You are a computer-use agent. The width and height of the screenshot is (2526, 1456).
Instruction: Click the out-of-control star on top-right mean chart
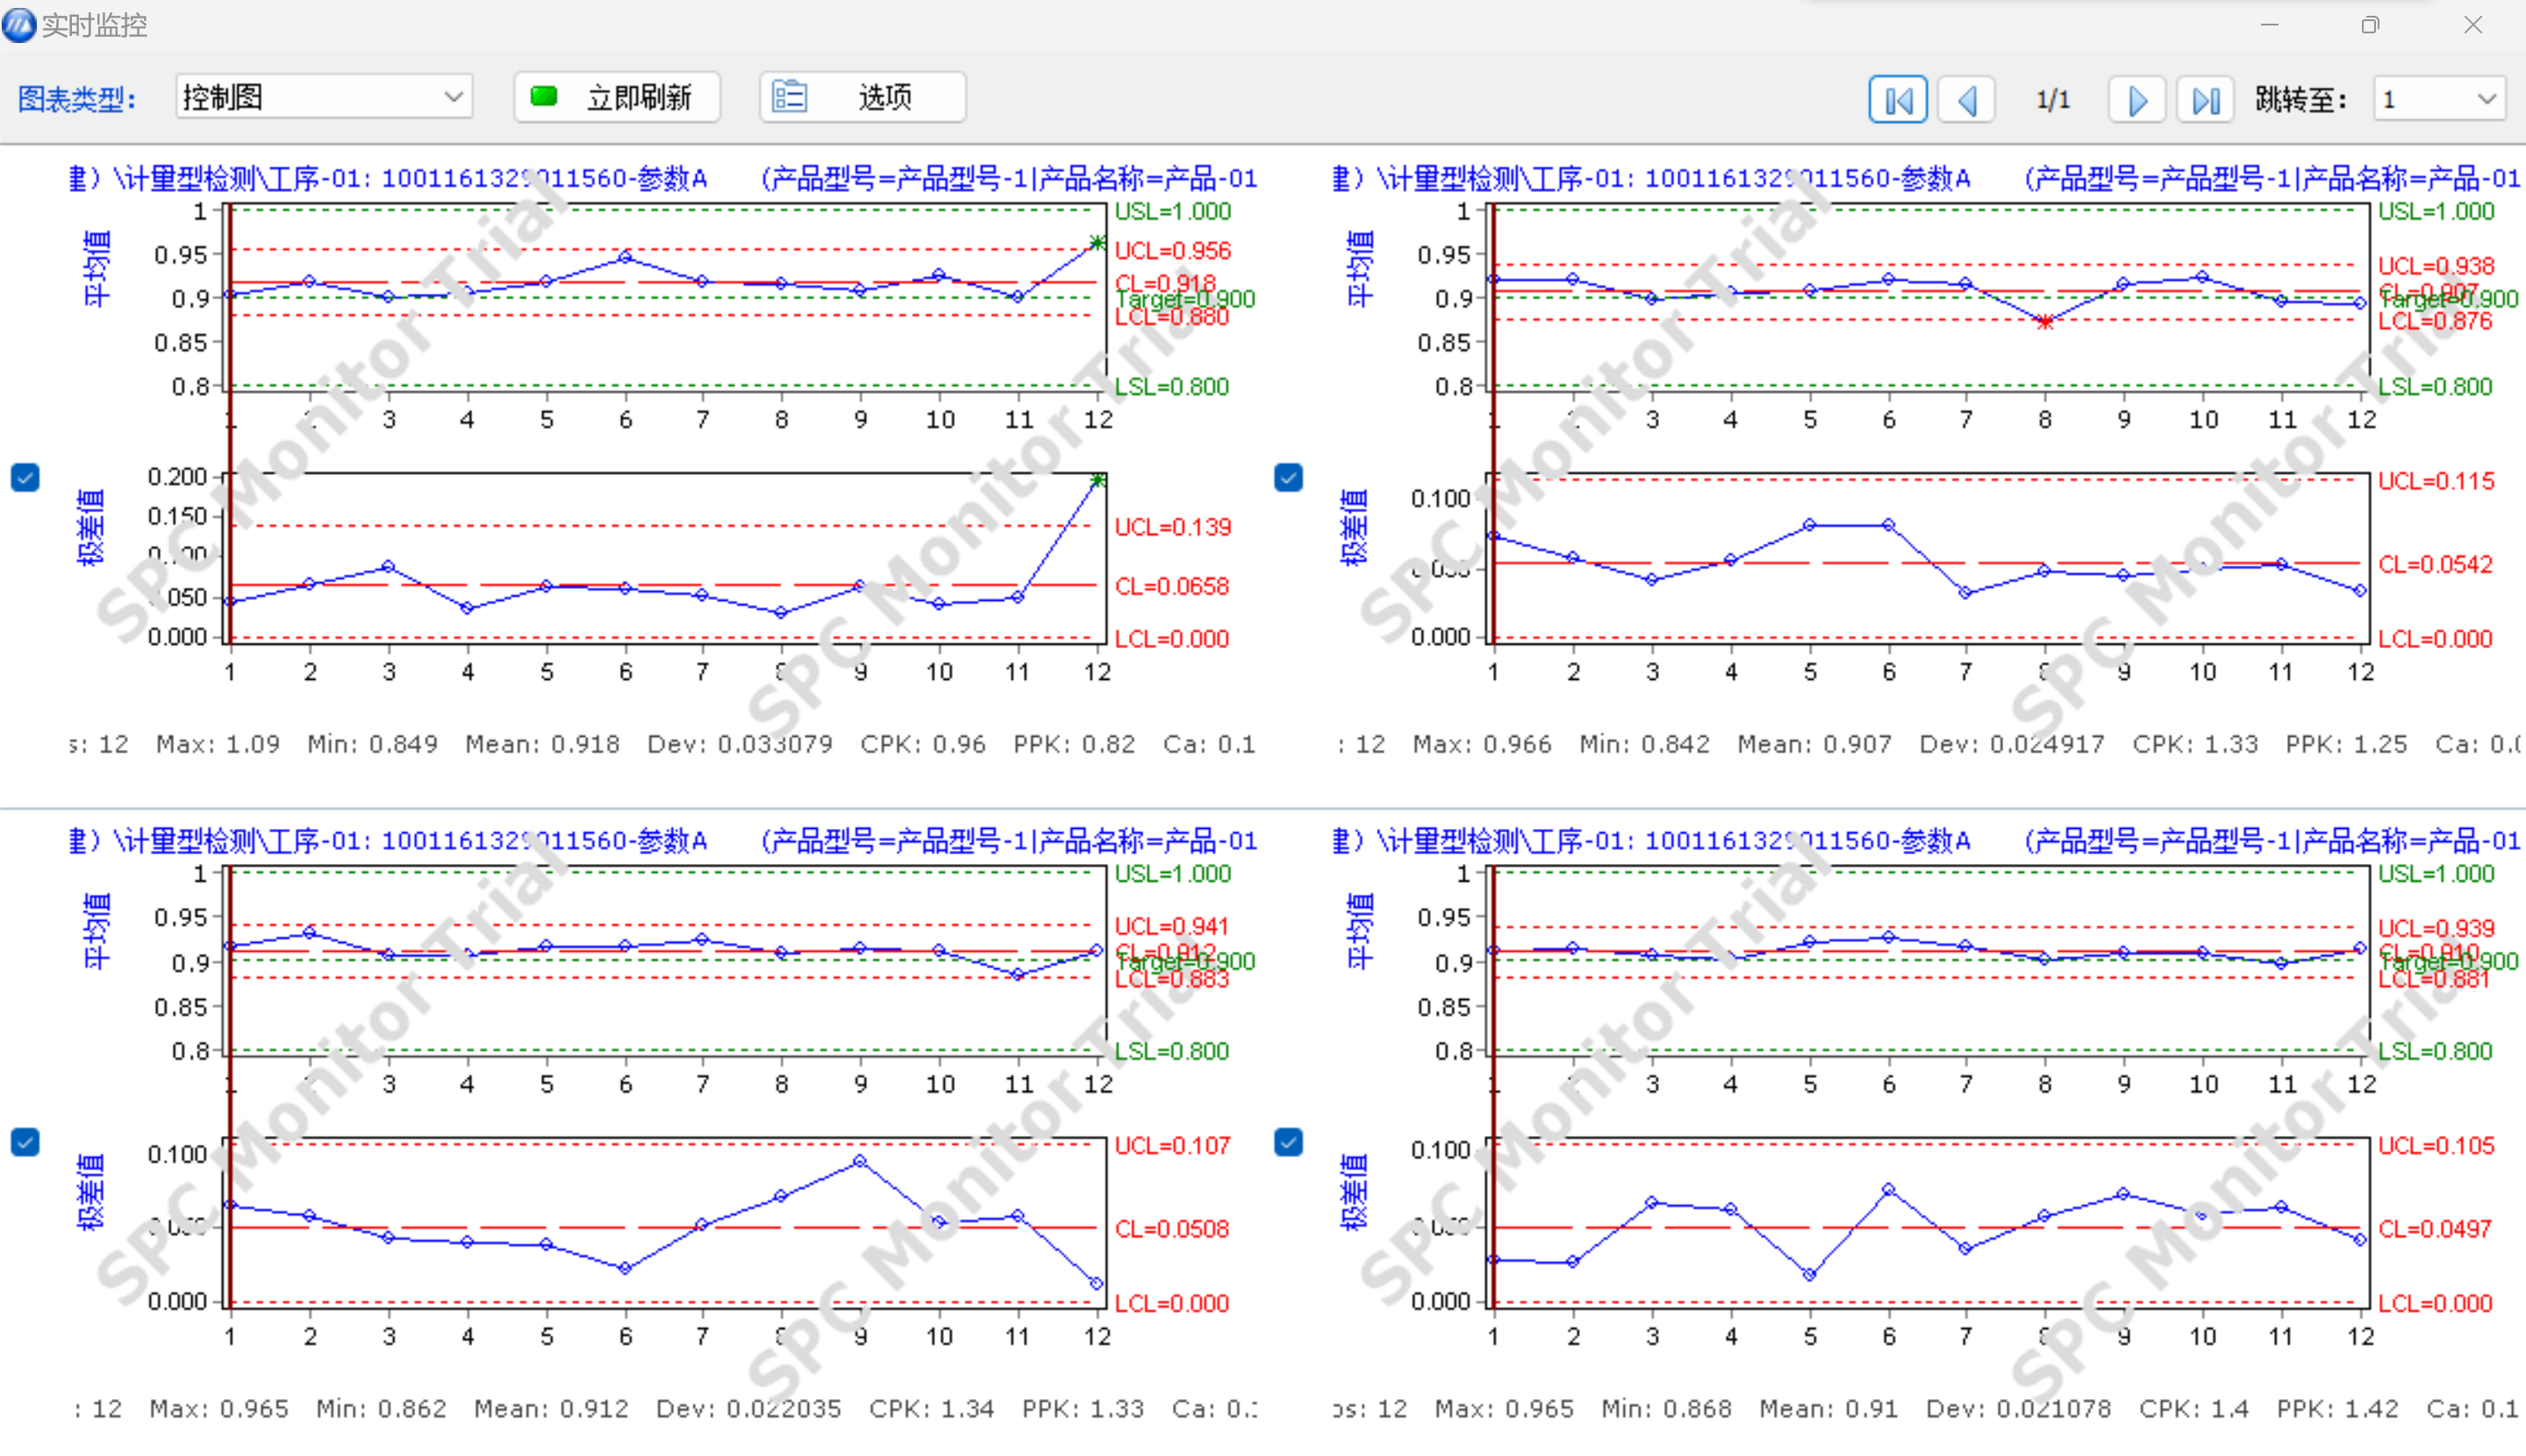tap(2045, 322)
